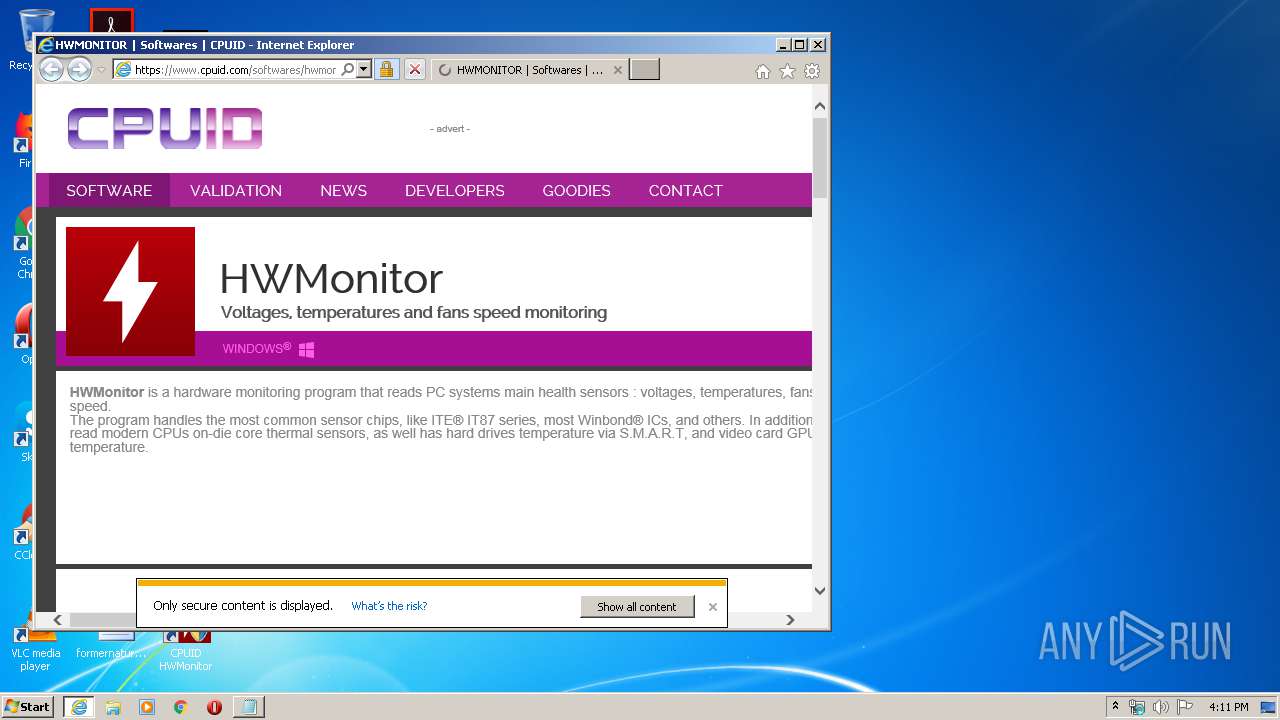Screen dimensions: 1280x720
Task: Expand the address bar autocomplete dropdown
Action: 364,70
